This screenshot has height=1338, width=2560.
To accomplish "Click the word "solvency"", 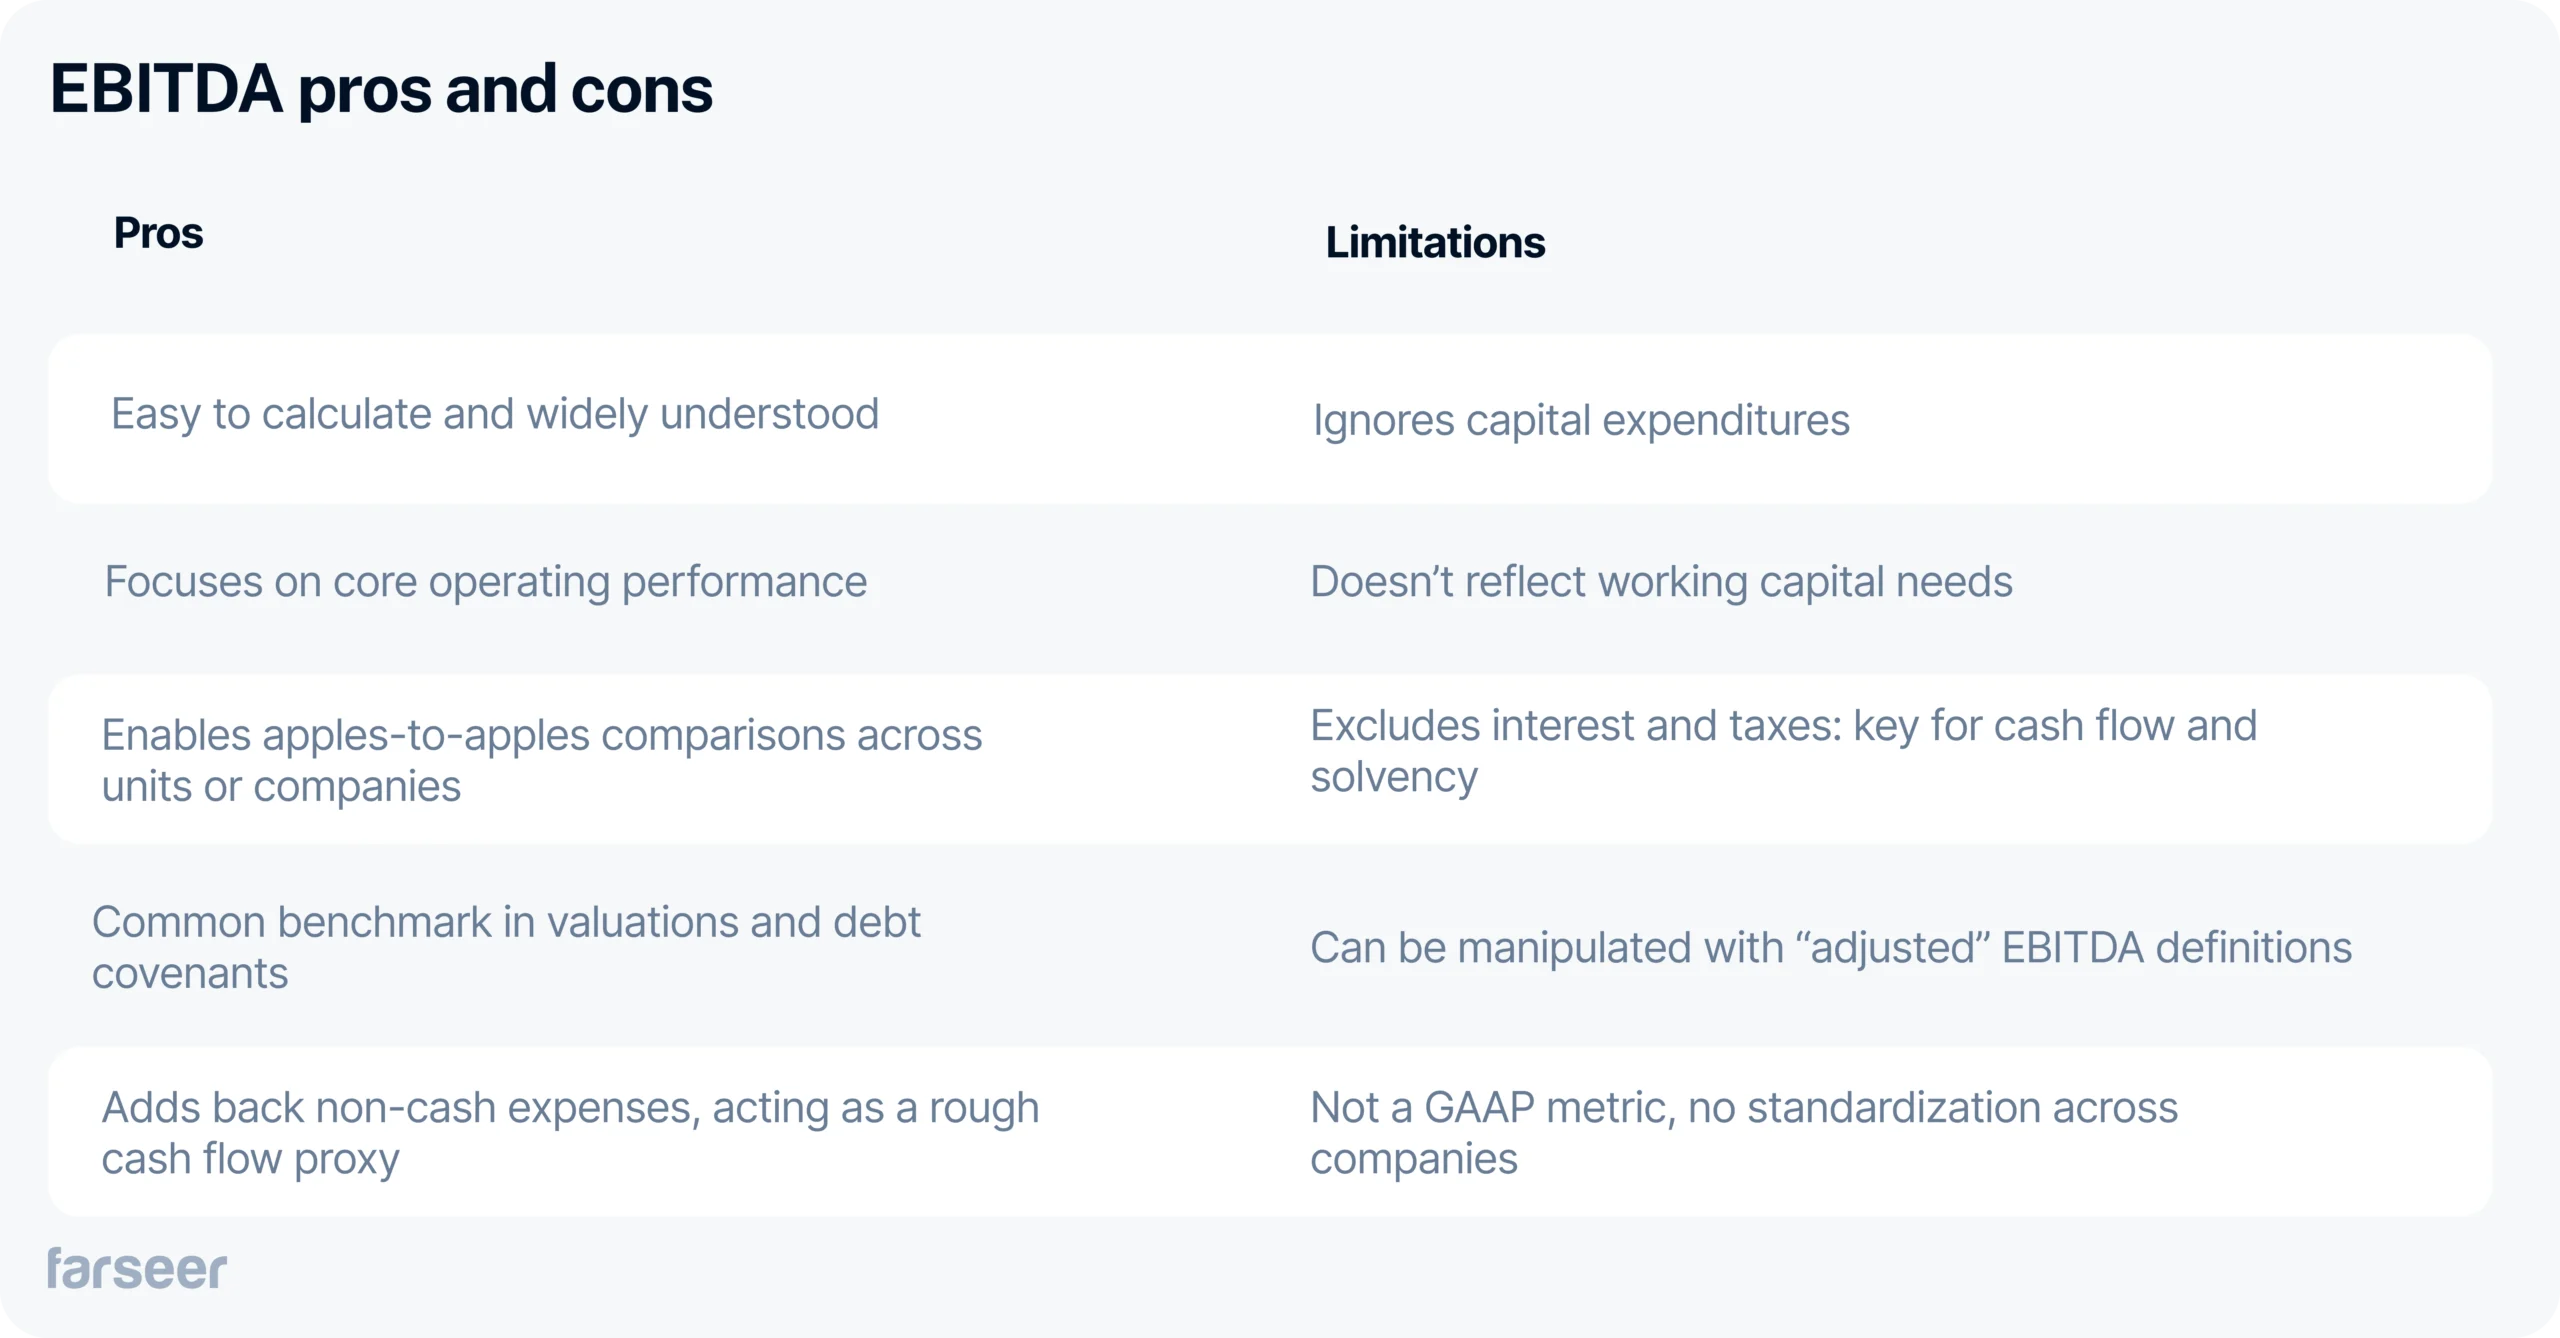I will coord(1394,778).
